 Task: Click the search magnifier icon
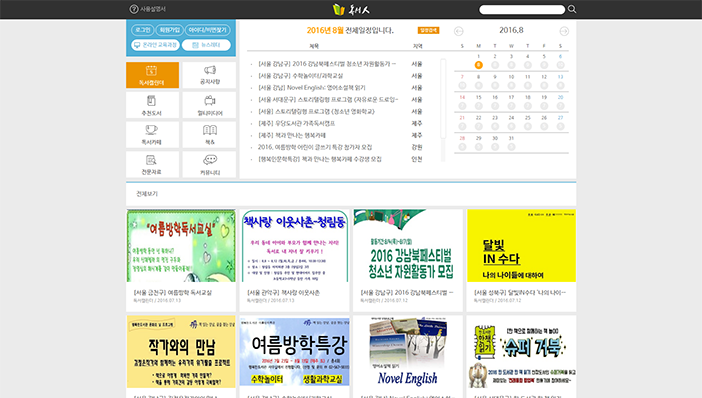[572, 9]
